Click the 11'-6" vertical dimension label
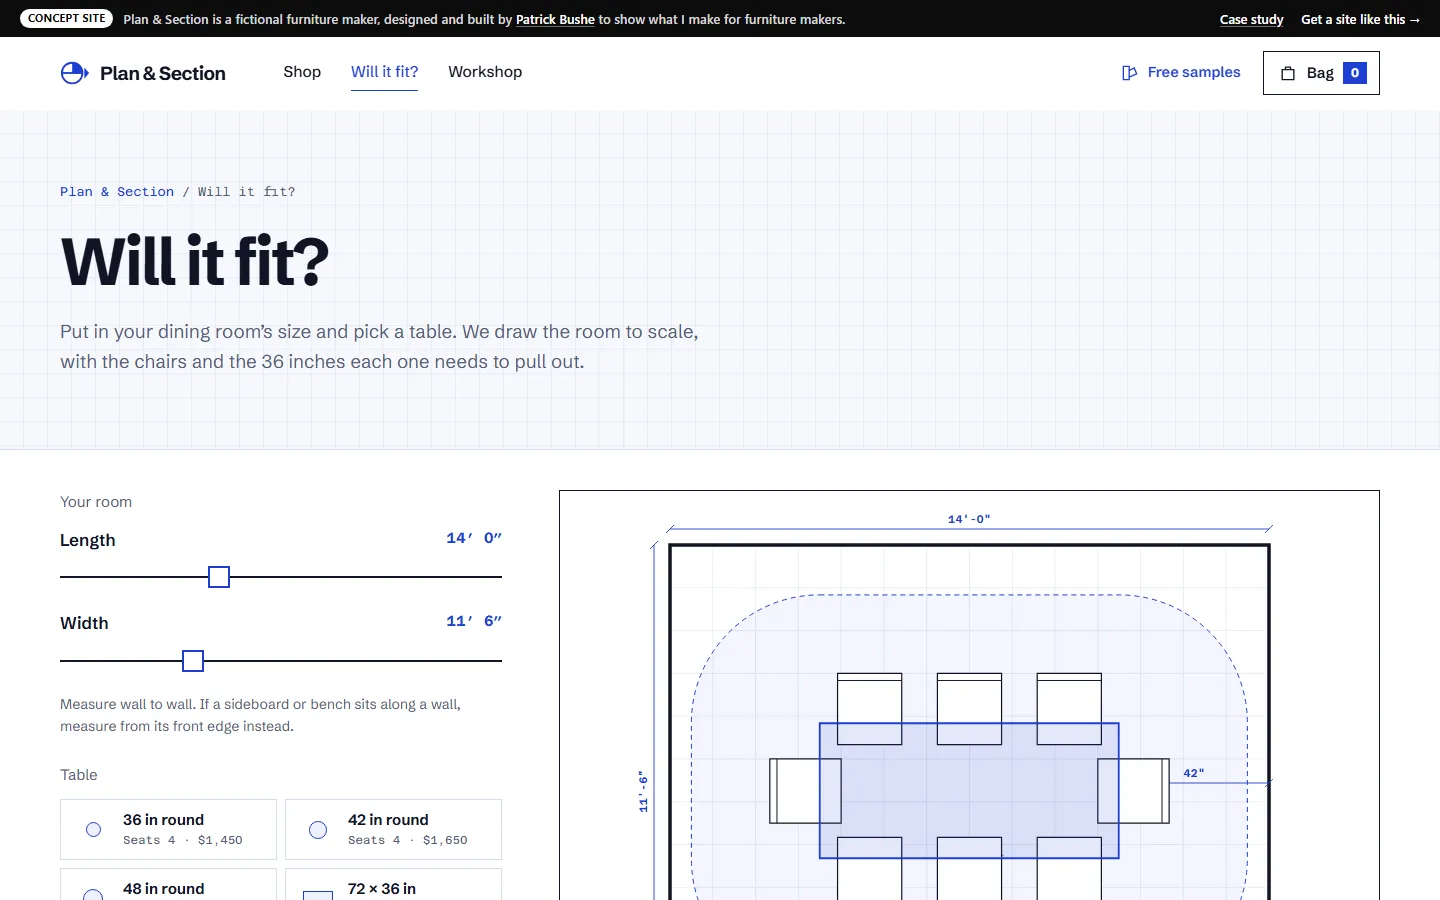 644,791
